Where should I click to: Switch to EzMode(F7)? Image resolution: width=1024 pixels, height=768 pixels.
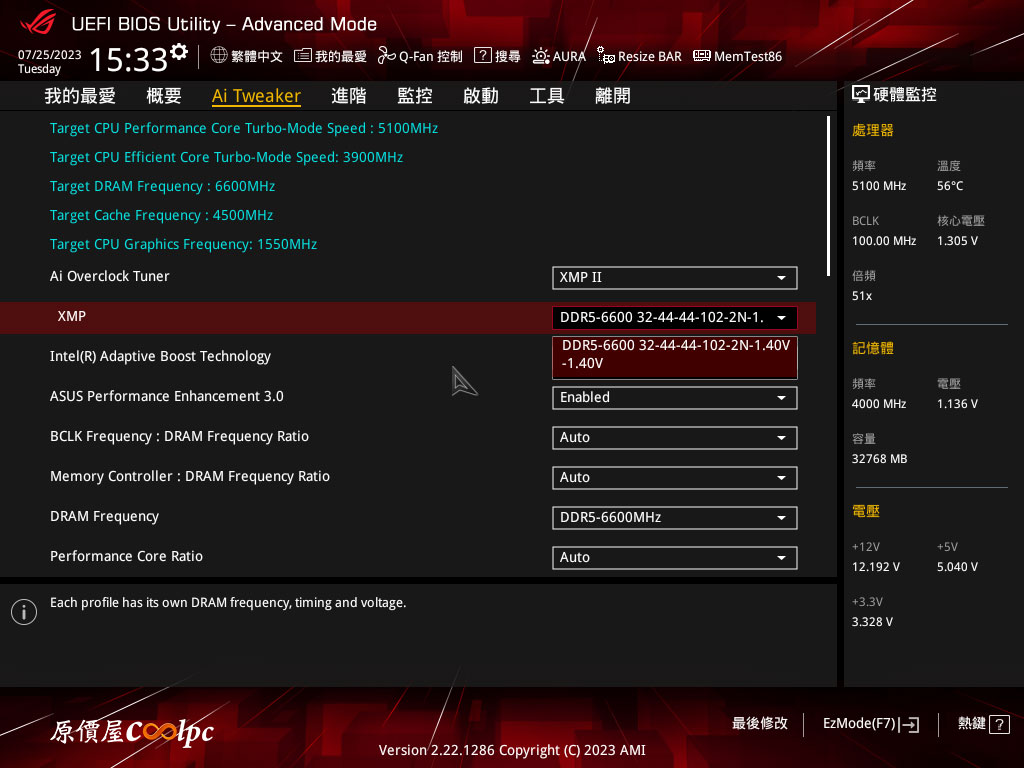click(x=871, y=724)
